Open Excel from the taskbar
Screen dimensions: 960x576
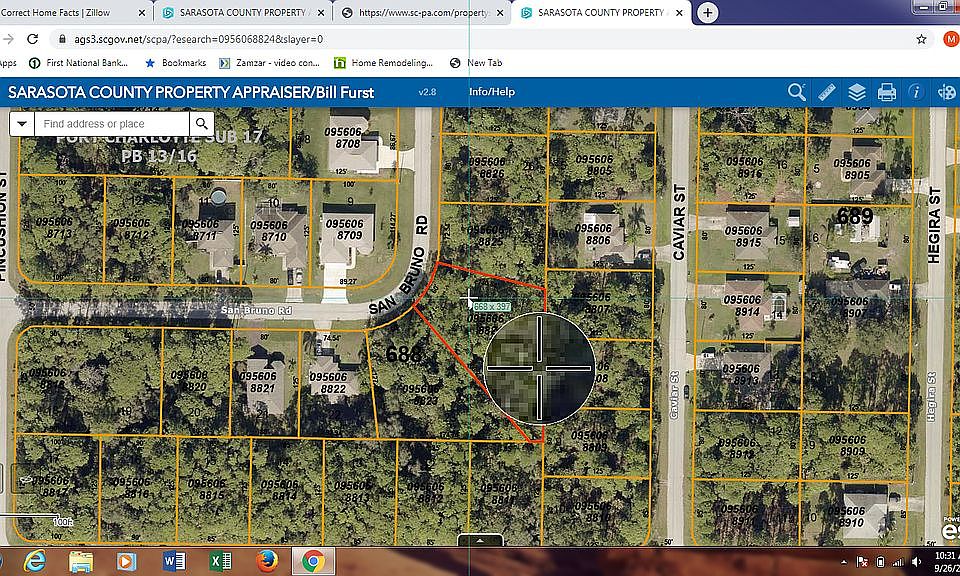[221, 560]
